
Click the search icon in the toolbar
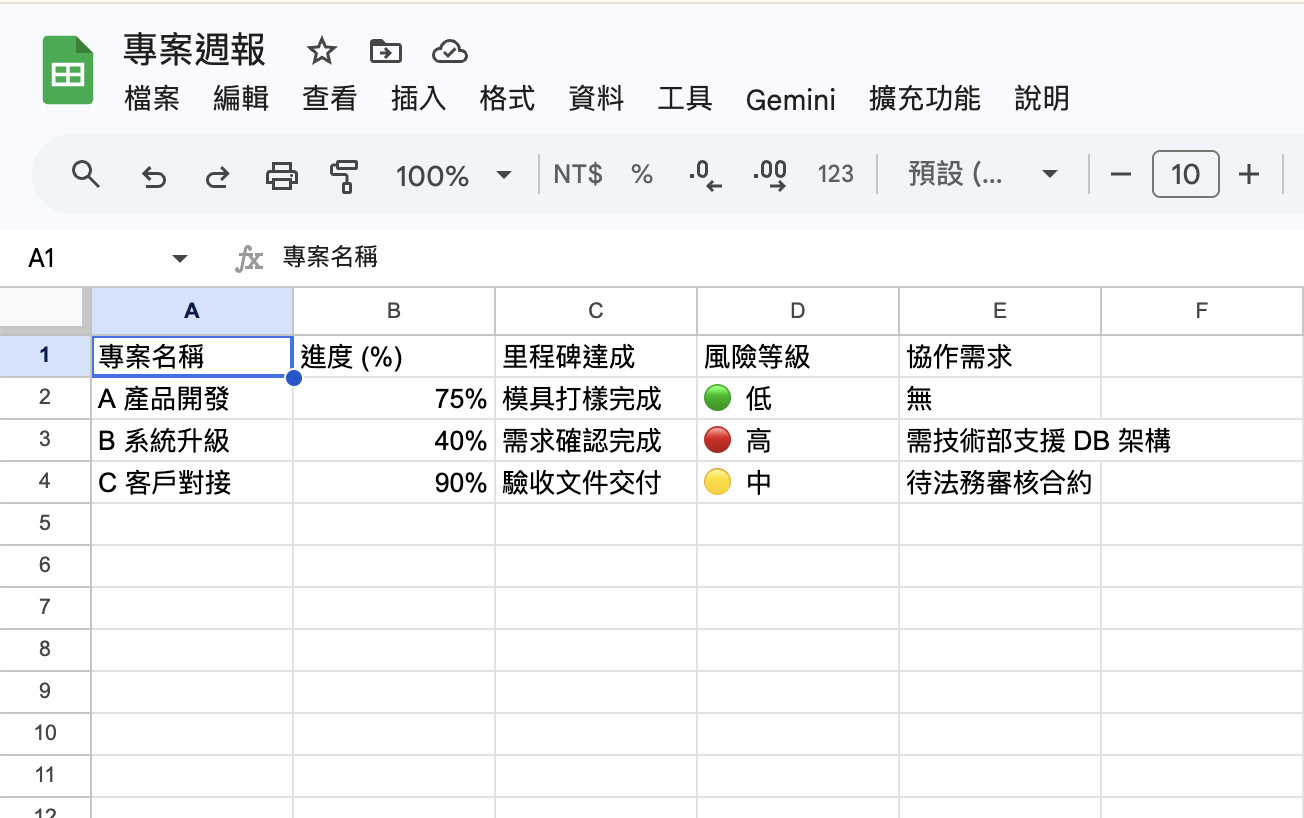(86, 174)
